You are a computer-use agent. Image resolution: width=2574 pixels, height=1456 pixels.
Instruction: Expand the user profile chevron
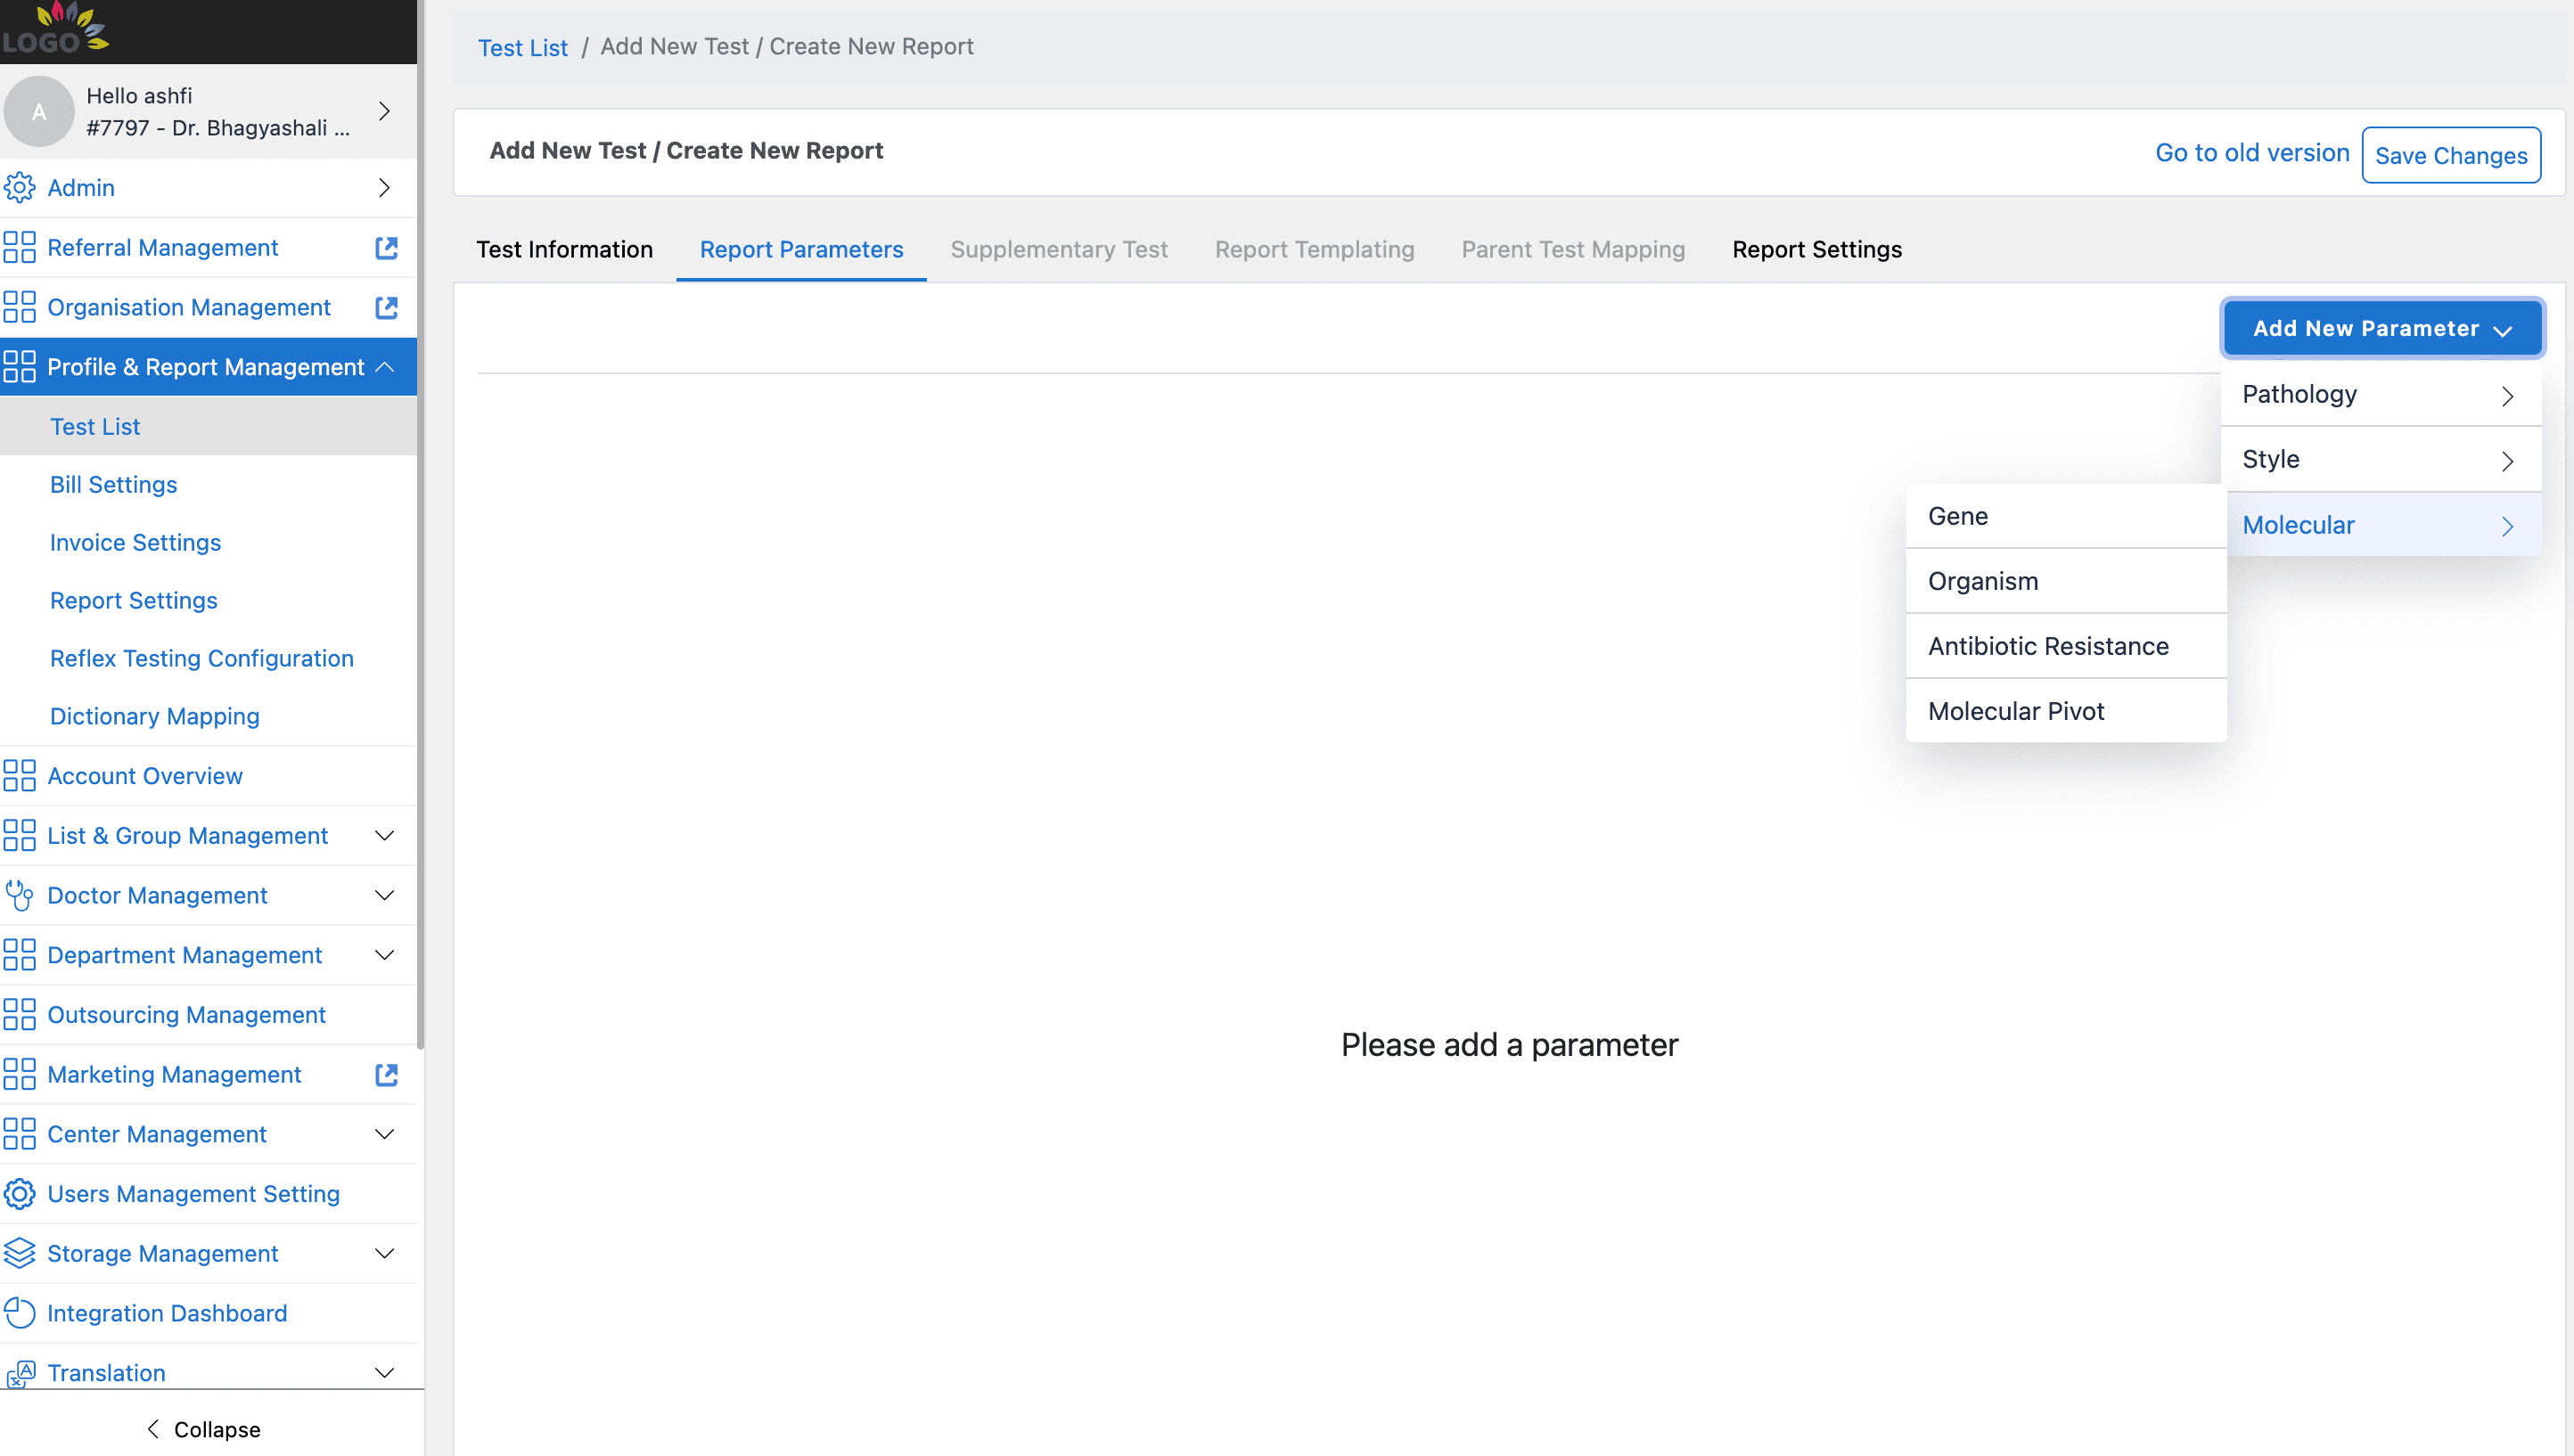point(384,111)
